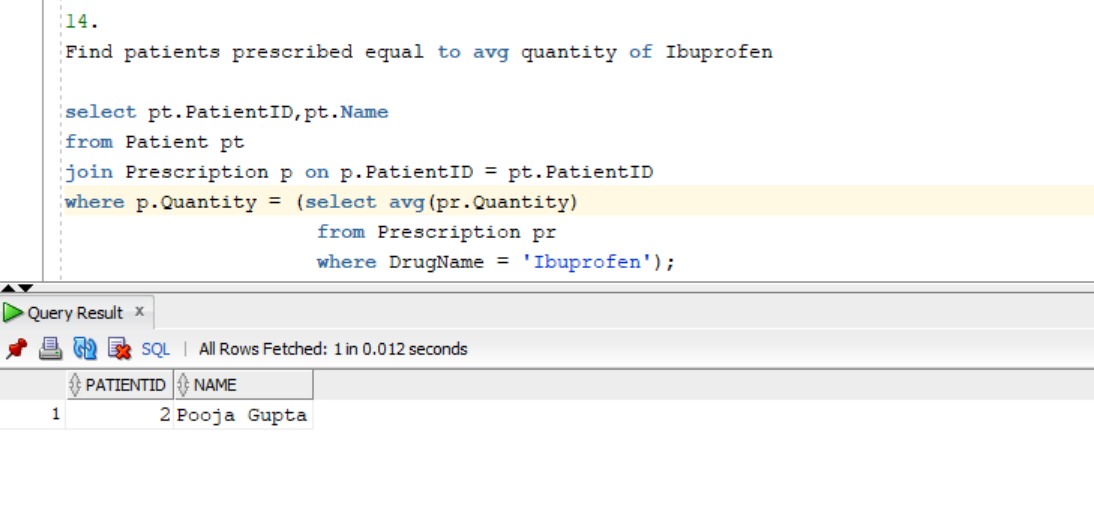The image size is (1094, 524).
Task: Click the 'from Prescription pr' subquery line
Action: 436,232
